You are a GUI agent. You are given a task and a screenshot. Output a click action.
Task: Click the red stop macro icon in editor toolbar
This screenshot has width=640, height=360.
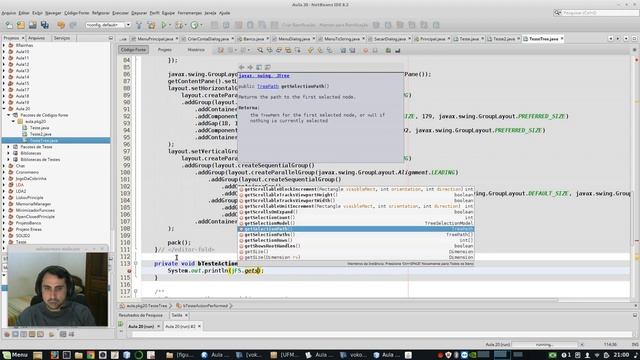point(365,50)
